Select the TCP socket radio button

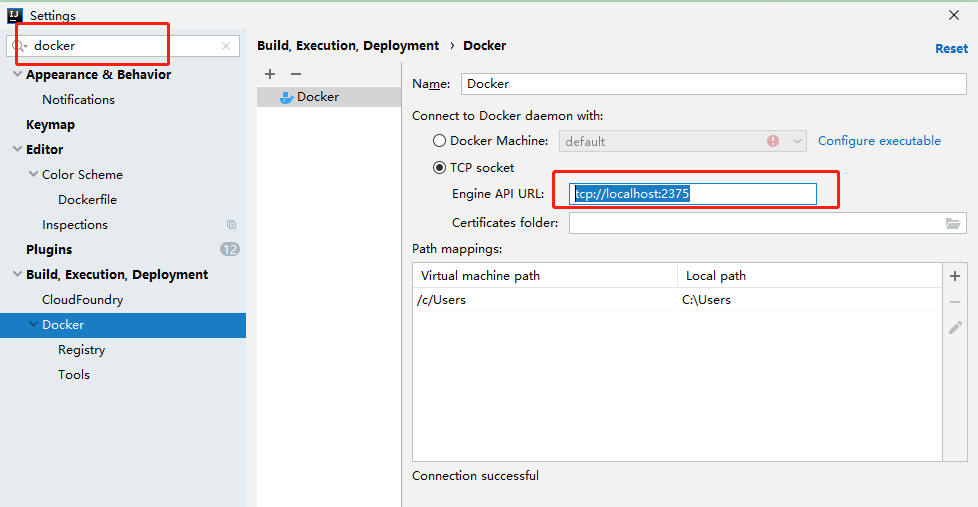(440, 168)
